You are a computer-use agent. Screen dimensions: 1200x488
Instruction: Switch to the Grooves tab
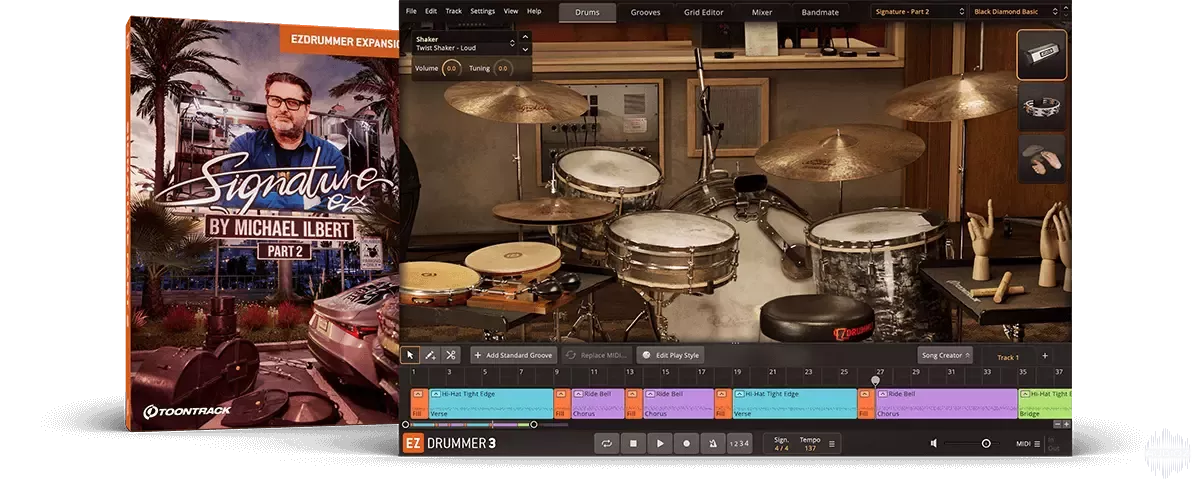click(x=646, y=12)
